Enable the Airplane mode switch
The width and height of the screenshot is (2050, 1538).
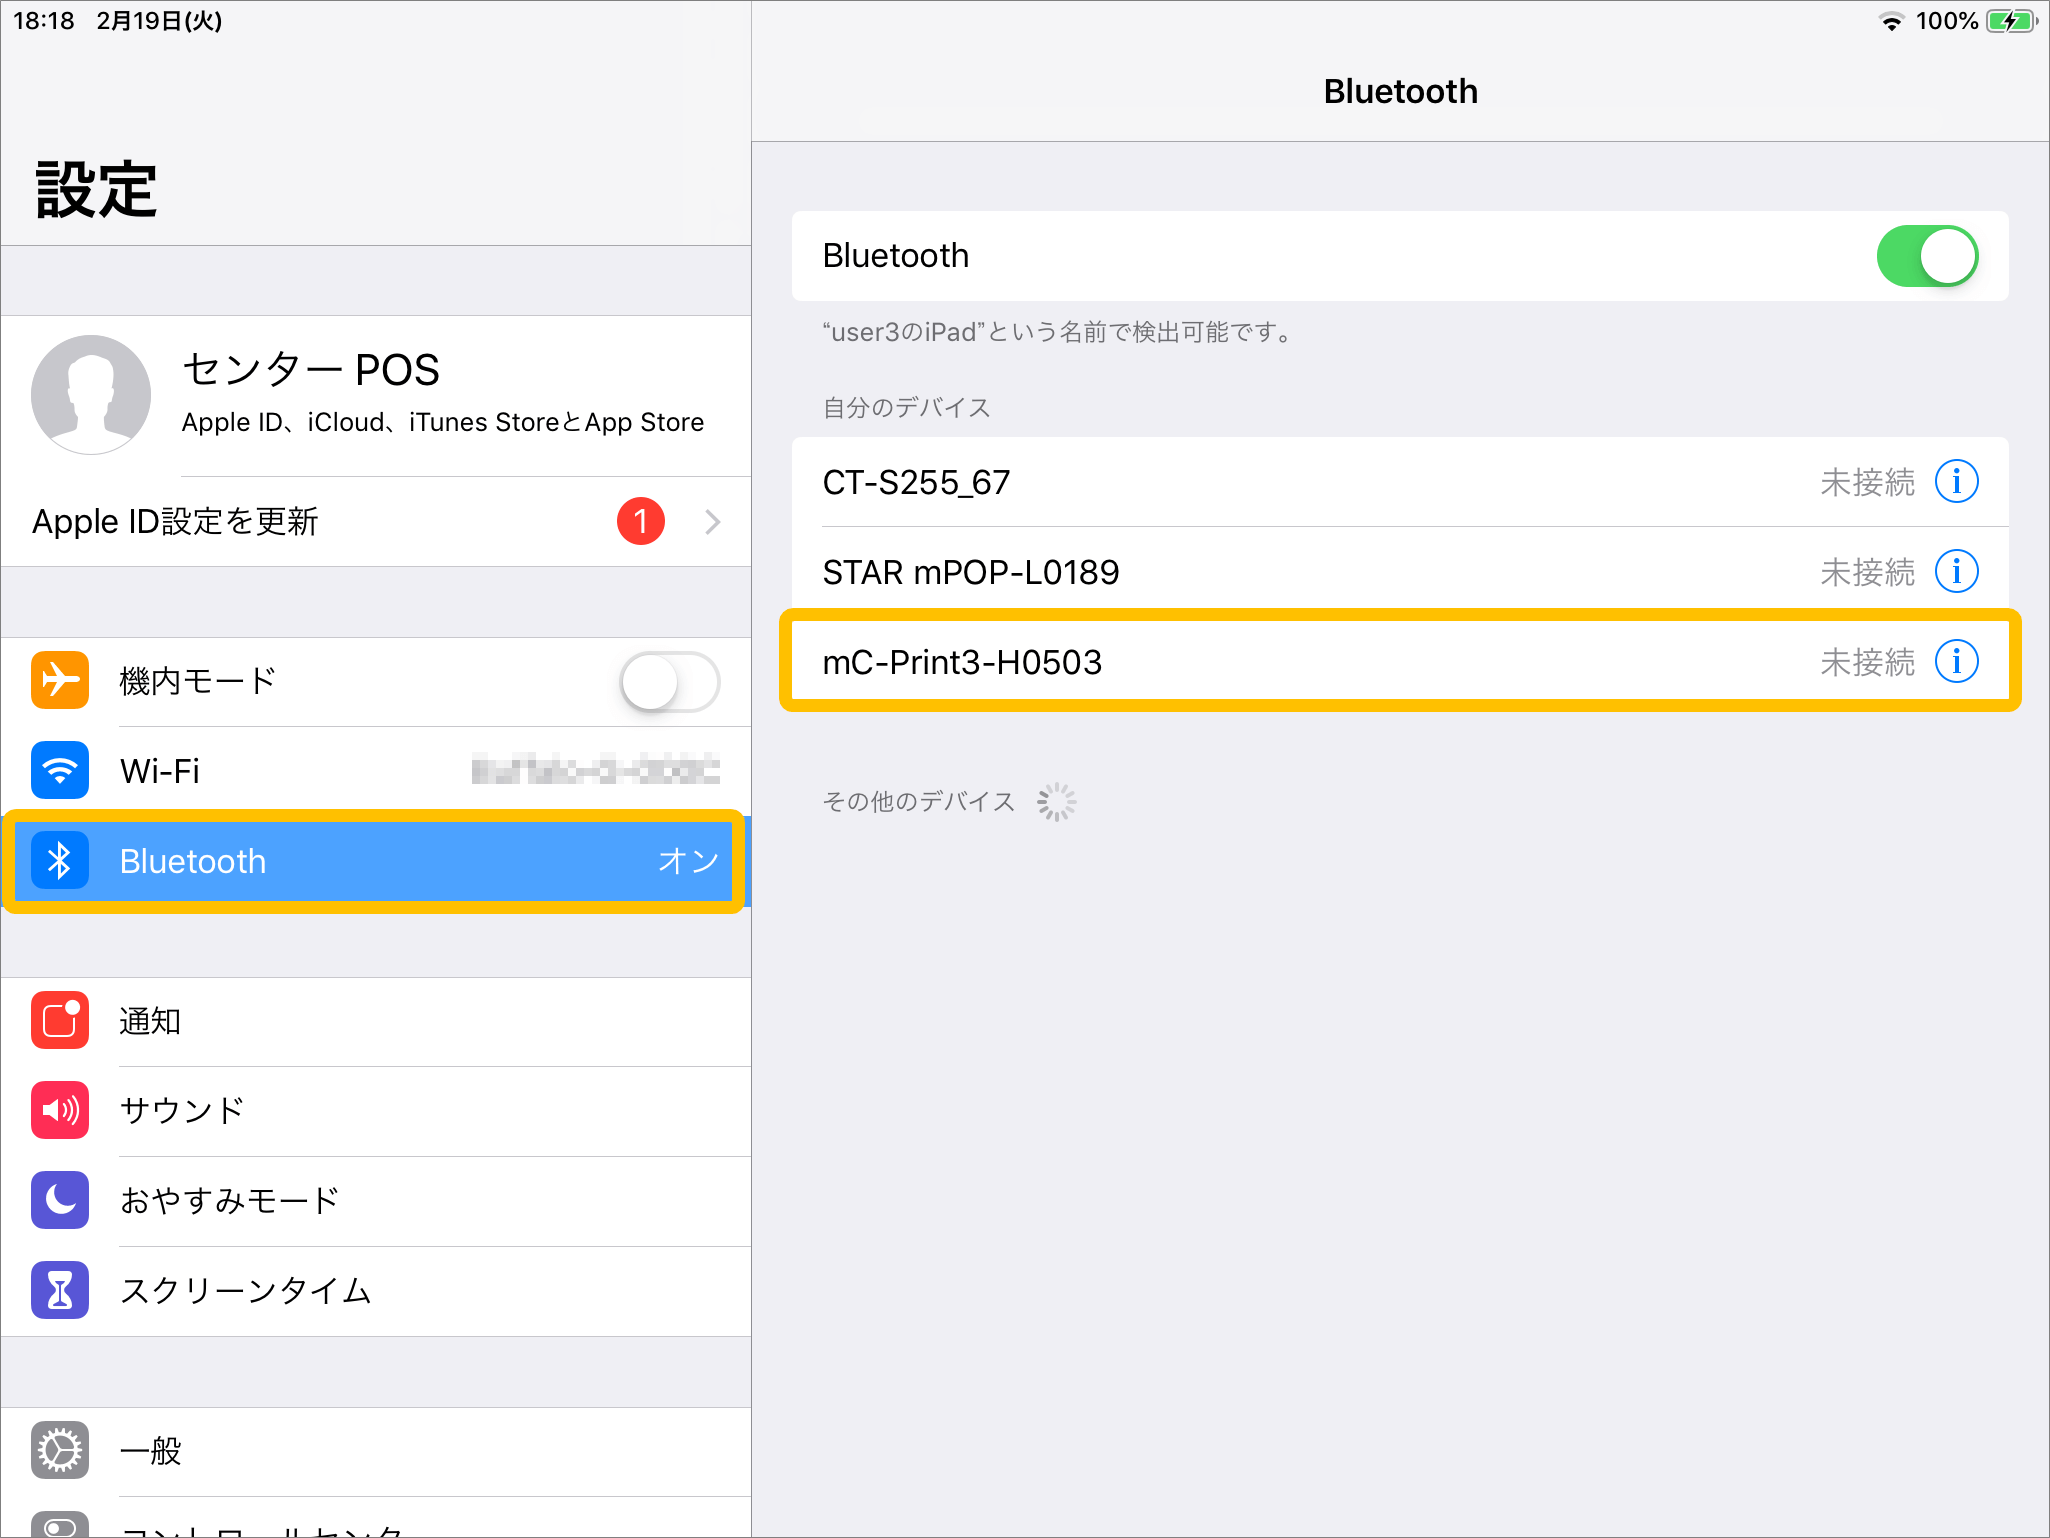coord(669,682)
